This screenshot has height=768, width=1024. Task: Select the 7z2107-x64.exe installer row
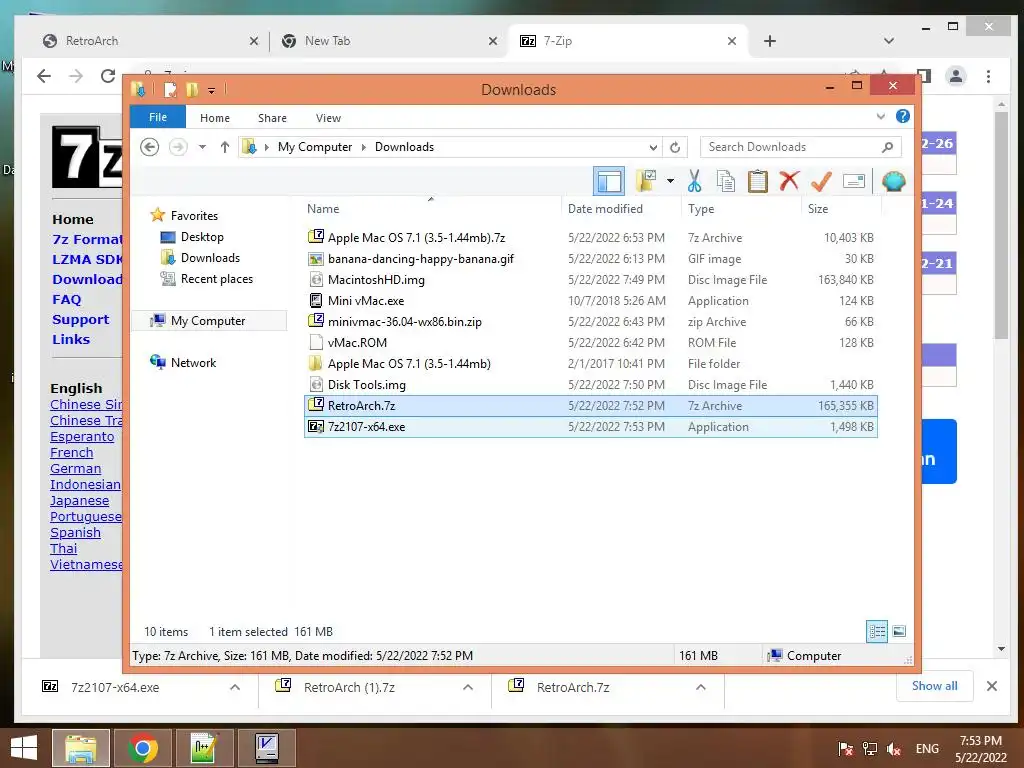[x=590, y=426]
